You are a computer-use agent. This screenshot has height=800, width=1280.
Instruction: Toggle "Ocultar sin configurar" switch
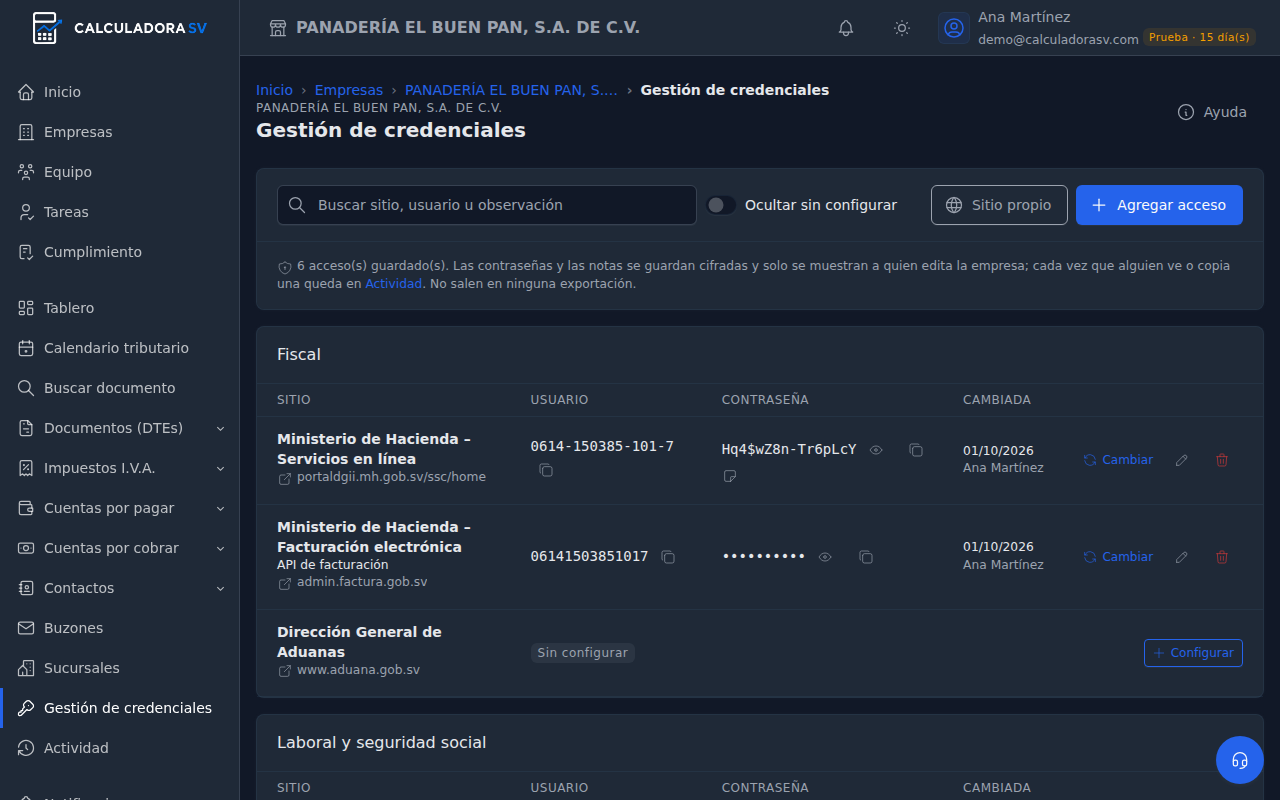tap(721, 205)
